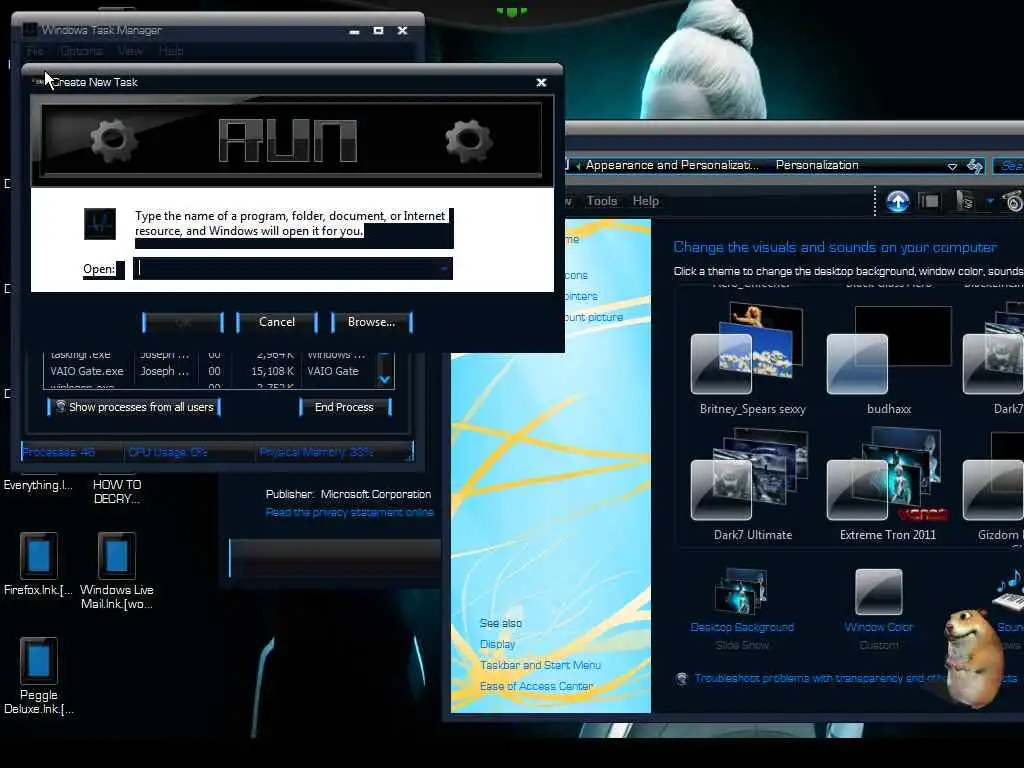
Task: Select the Britney_Spears sexxy theme
Action: (x=752, y=358)
